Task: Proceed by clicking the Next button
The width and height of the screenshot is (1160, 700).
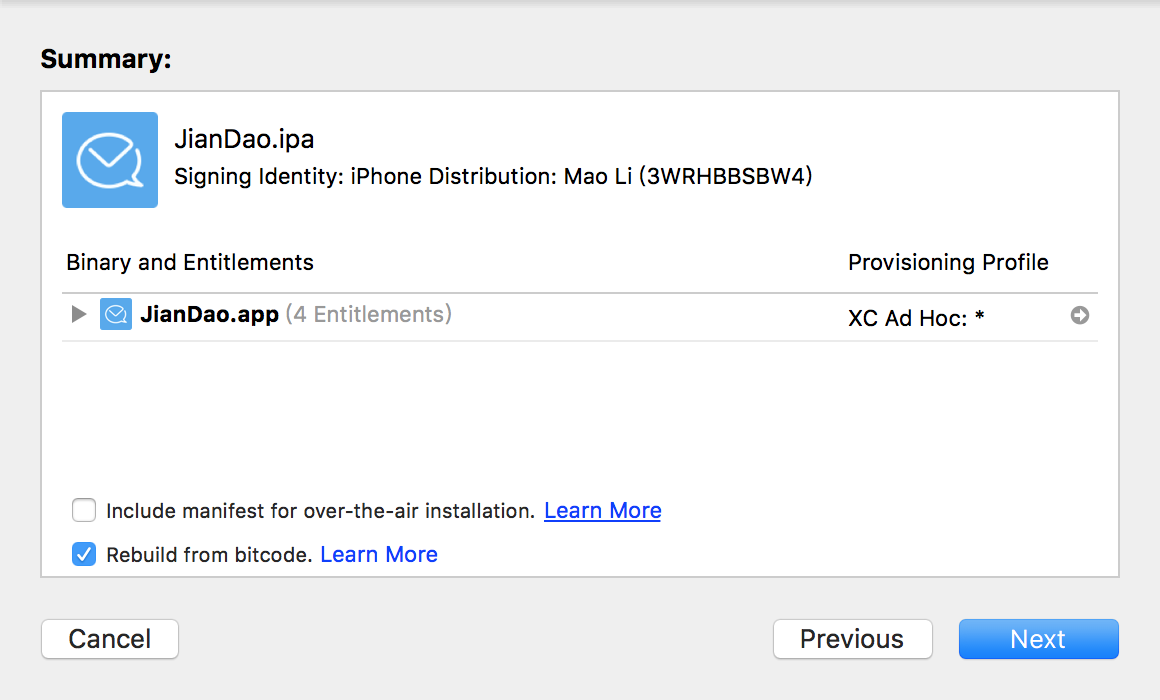Action: point(1038,639)
